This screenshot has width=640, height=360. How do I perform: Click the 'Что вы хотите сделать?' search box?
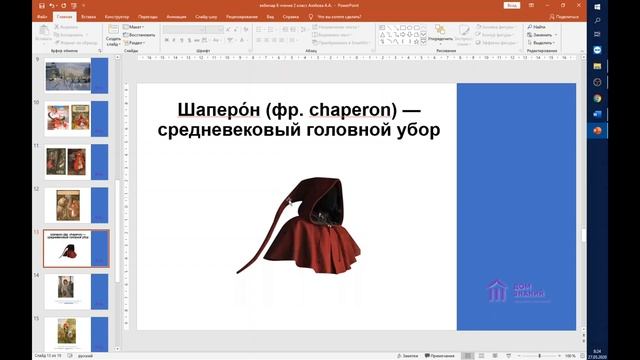[336, 17]
